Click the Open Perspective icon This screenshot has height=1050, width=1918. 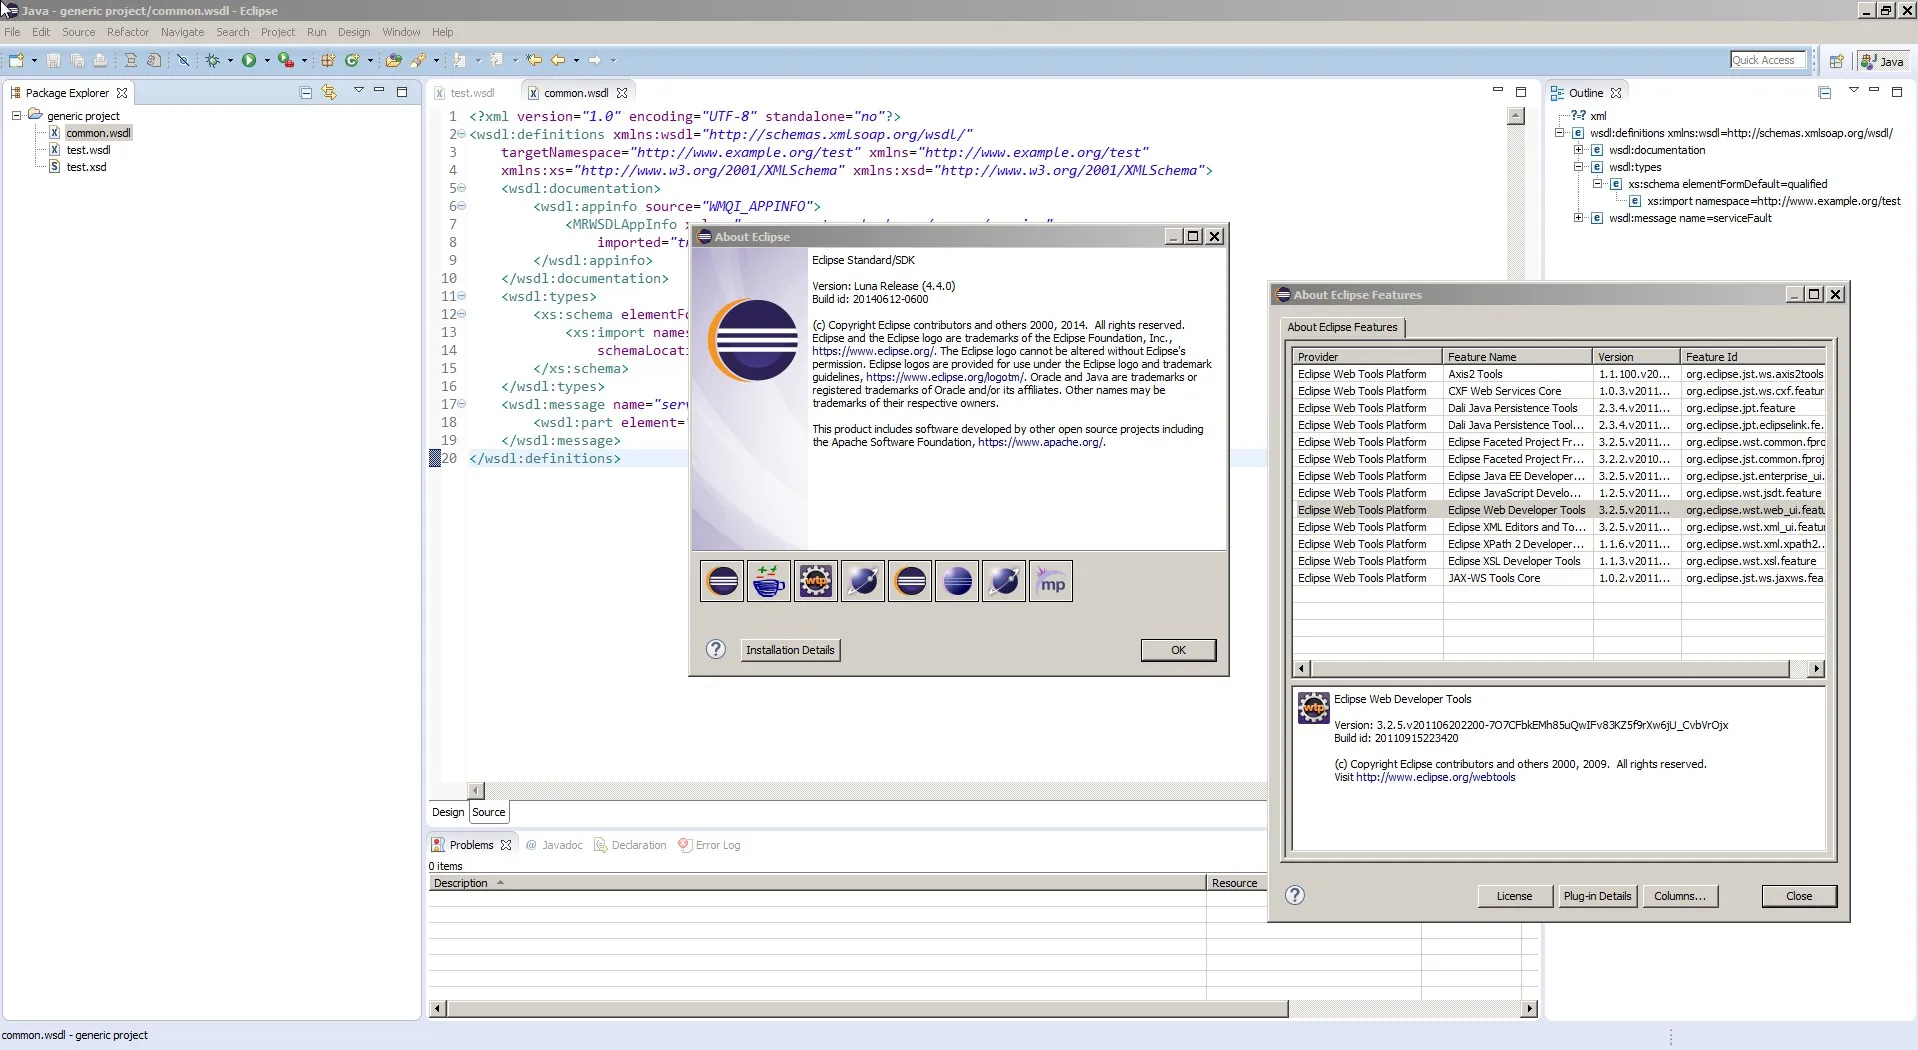coord(1836,61)
